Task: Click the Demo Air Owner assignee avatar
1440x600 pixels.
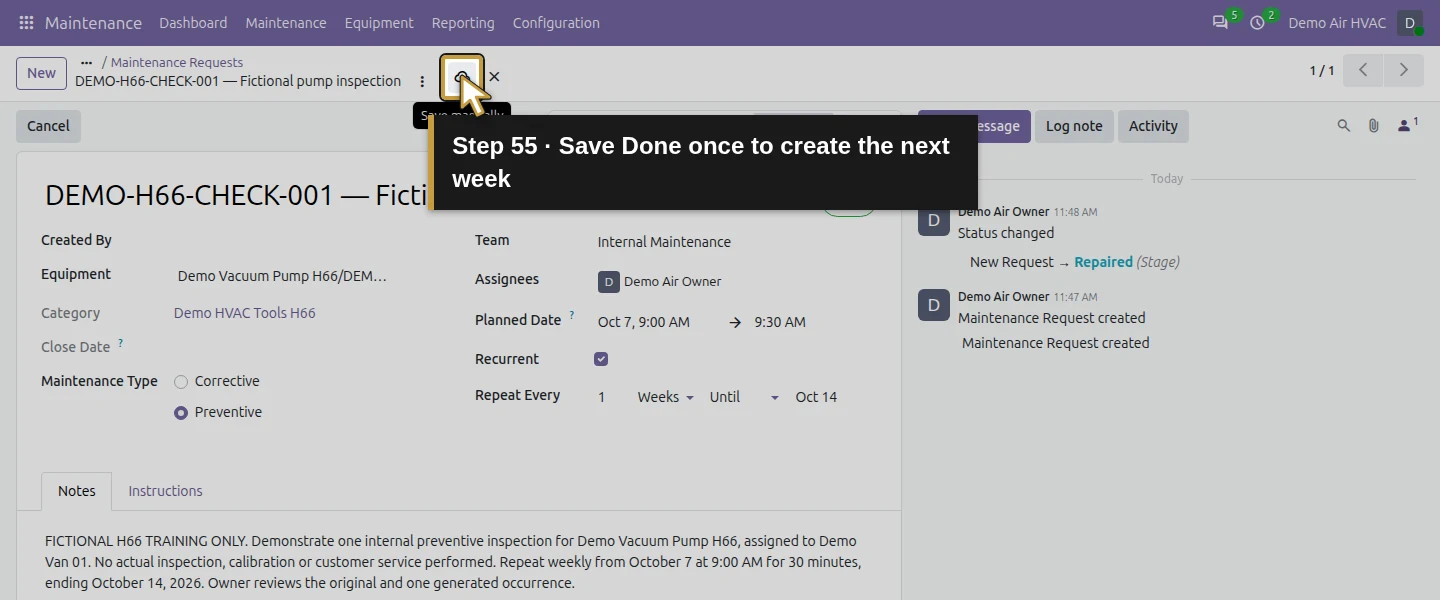Action: pyautogui.click(x=609, y=282)
